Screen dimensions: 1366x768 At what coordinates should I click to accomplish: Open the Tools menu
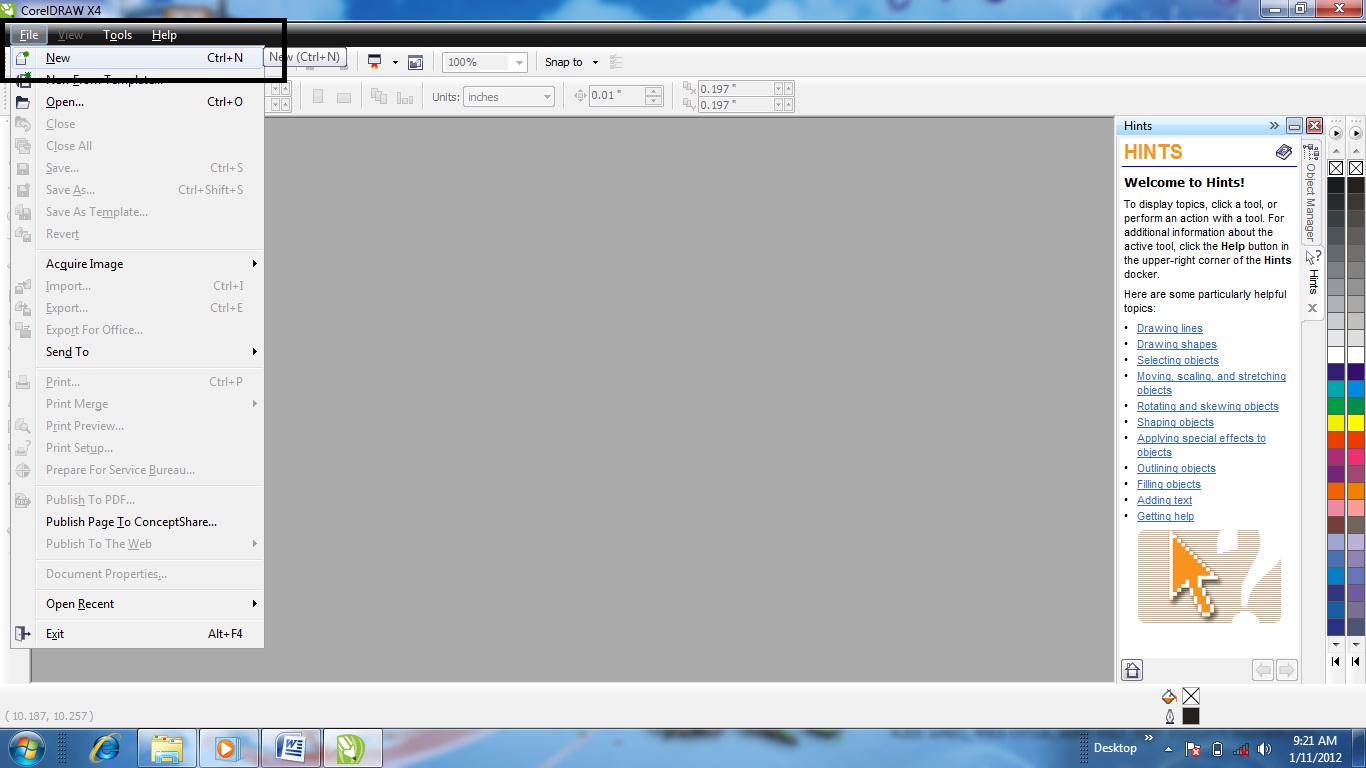(117, 35)
